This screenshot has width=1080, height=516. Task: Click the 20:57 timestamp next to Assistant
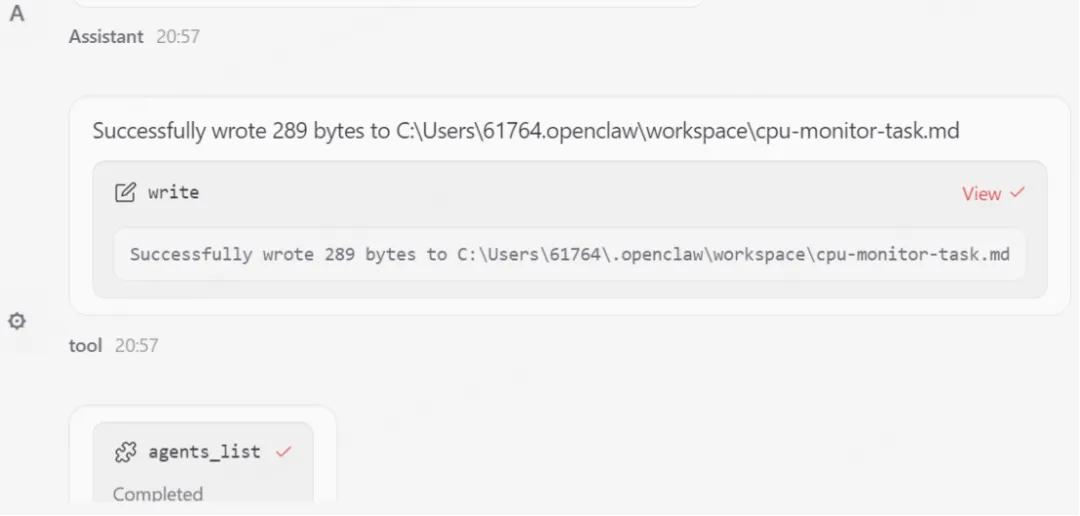[178, 37]
